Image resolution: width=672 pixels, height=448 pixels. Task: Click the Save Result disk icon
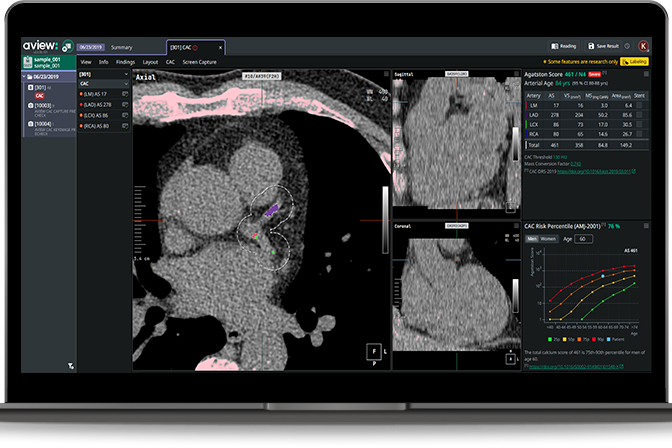(590, 46)
